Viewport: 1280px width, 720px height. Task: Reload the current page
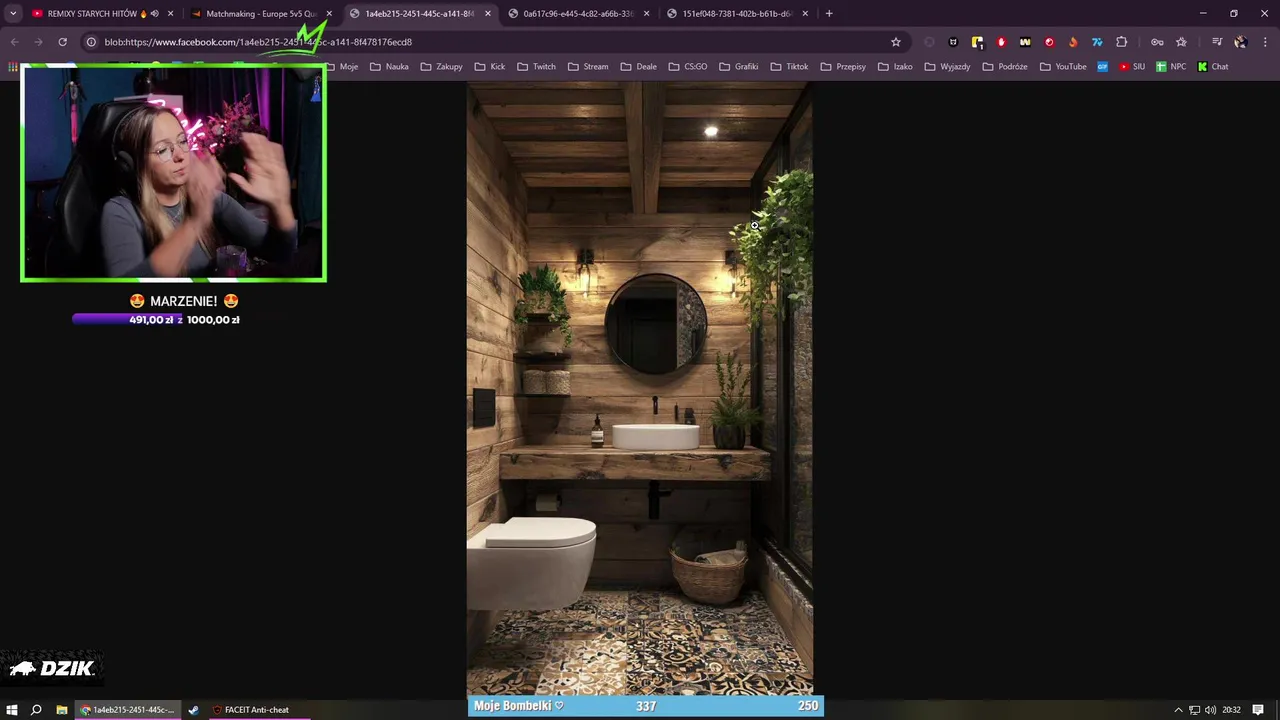(62, 42)
